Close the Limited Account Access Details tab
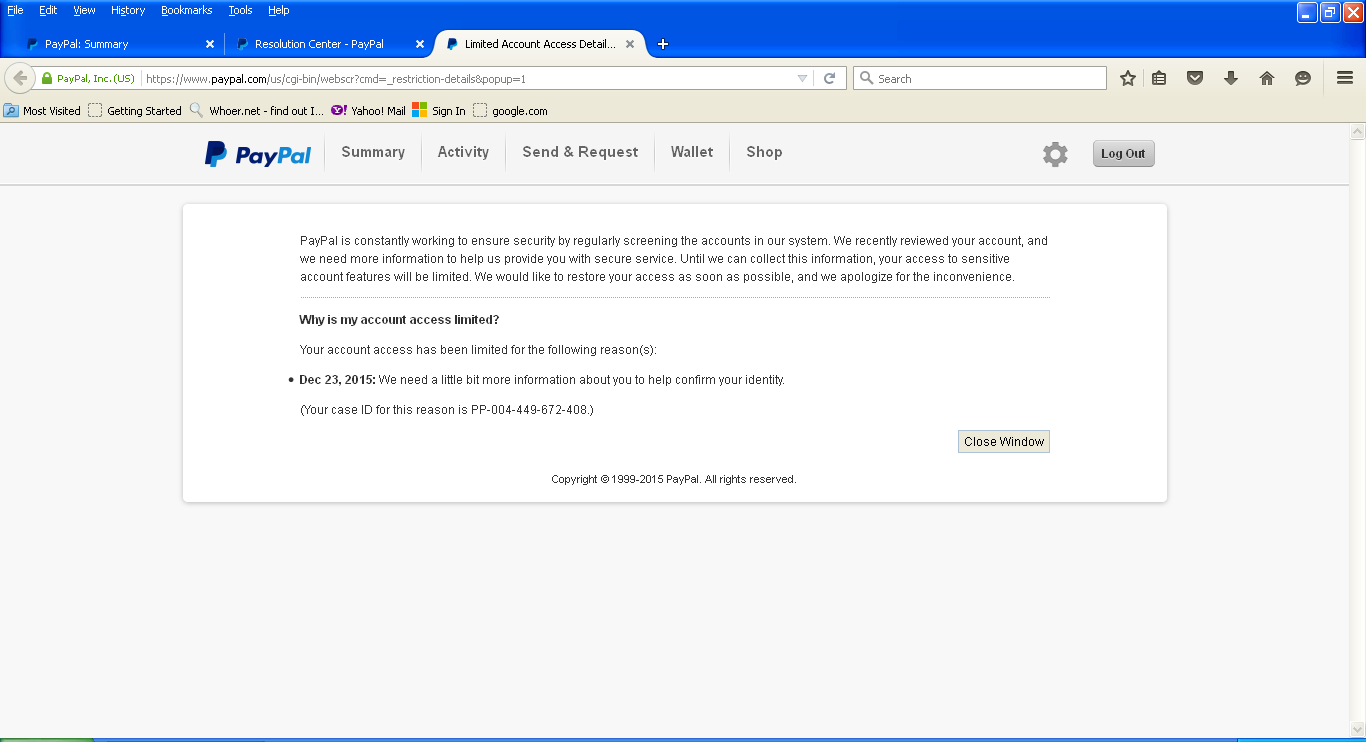The height and width of the screenshot is (742, 1366). click(630, 44)
